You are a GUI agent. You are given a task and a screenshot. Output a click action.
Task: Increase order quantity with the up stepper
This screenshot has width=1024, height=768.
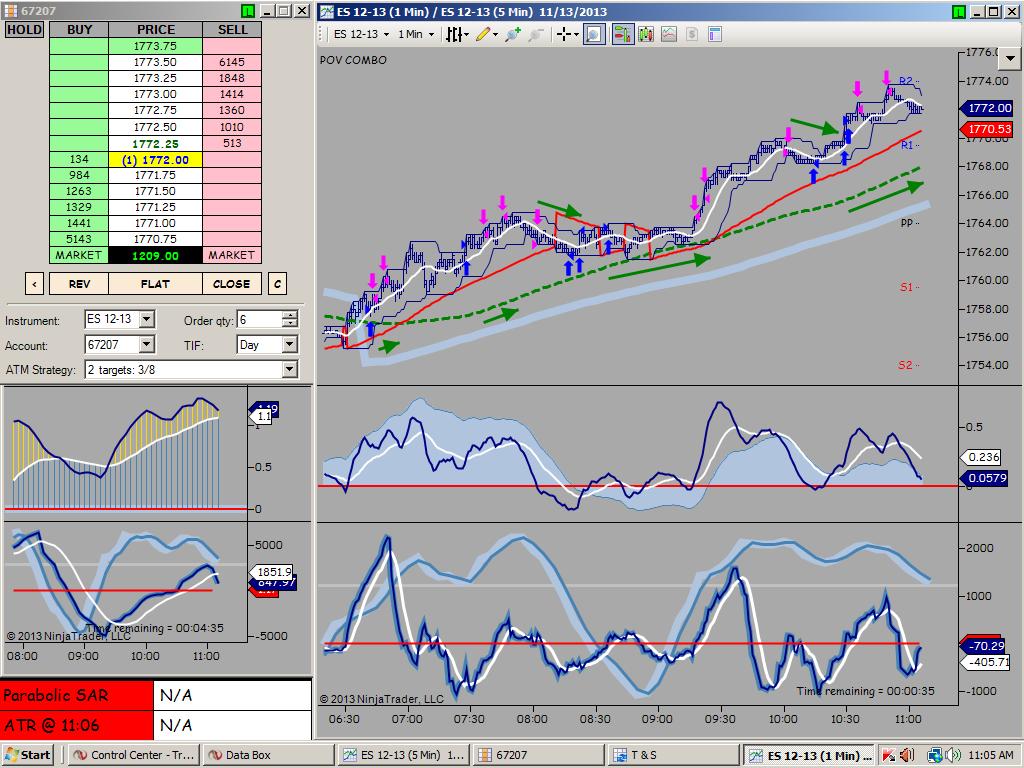click(x=290, y=315)
